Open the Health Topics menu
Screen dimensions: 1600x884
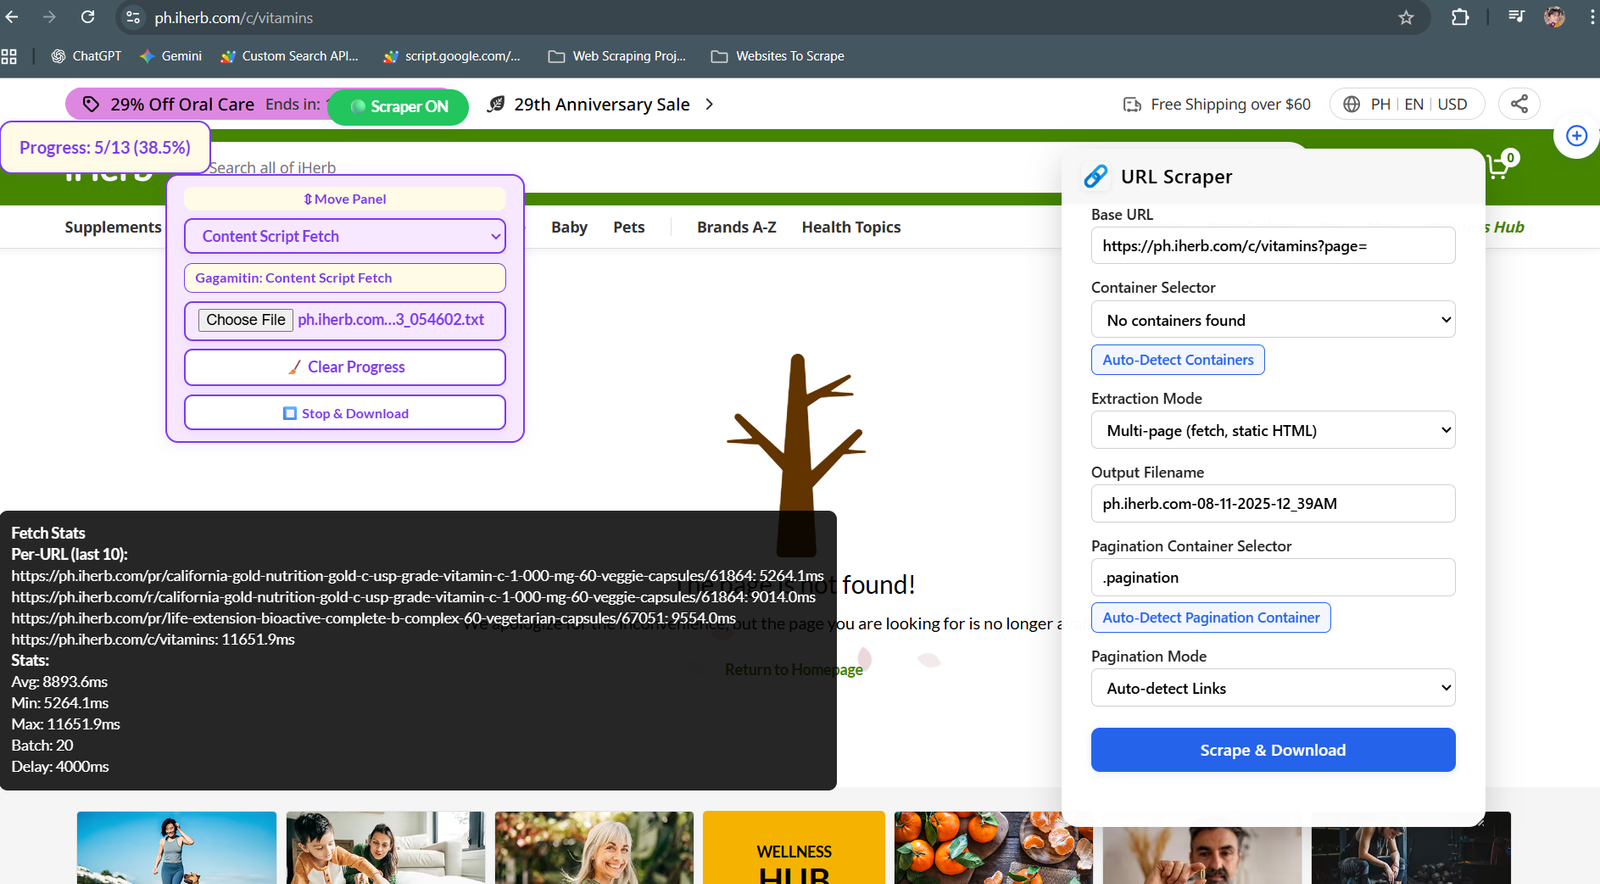(x=851, y=227)
